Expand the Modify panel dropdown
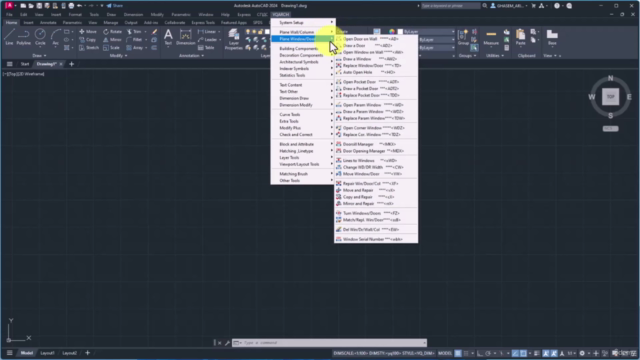This screenshot has width=640, height=360. (x=118, y=56)
